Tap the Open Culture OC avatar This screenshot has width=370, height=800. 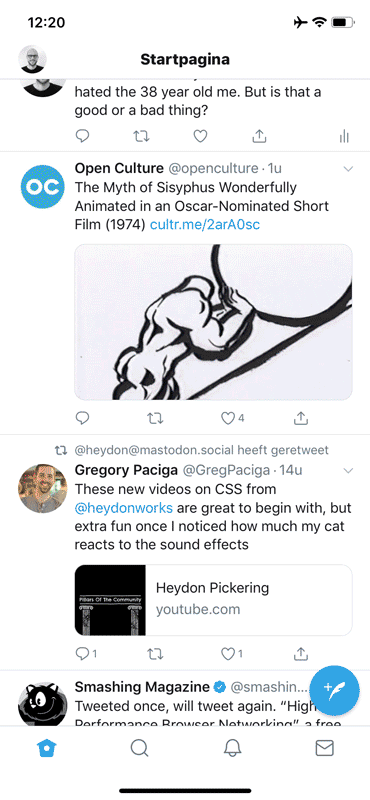[x=43, y=187]
